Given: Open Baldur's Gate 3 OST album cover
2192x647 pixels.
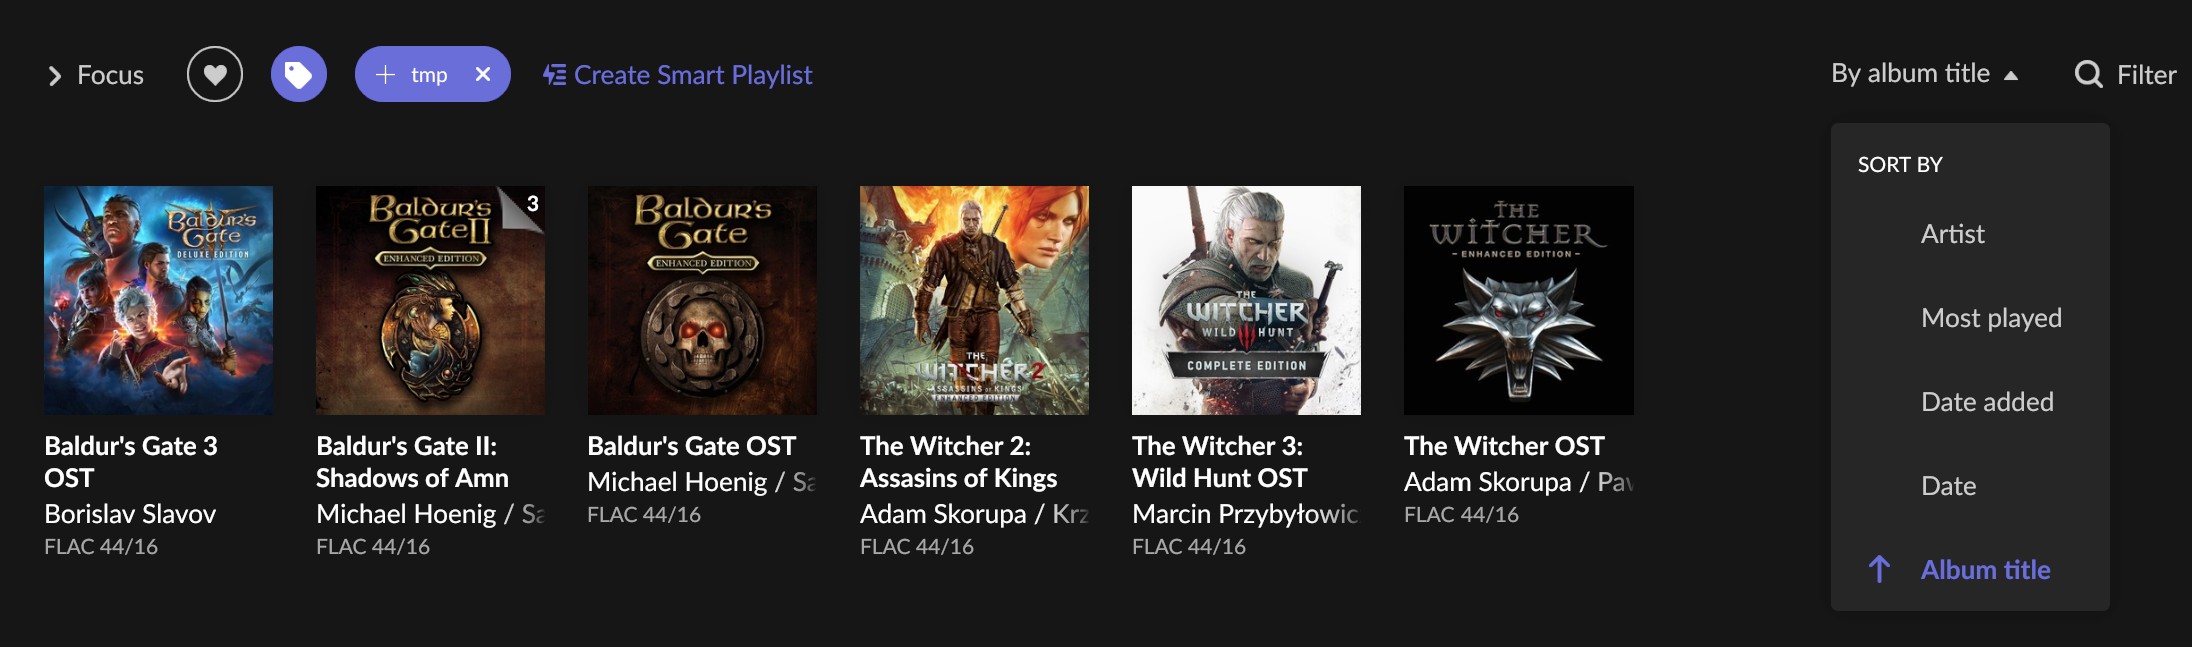Looking at the screenshot, I should click(158, 300).
